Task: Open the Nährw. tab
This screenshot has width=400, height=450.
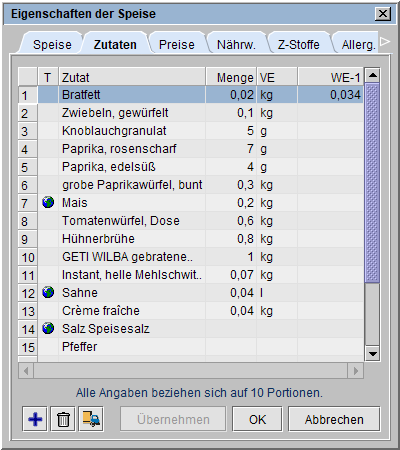Action: point(236,45)
